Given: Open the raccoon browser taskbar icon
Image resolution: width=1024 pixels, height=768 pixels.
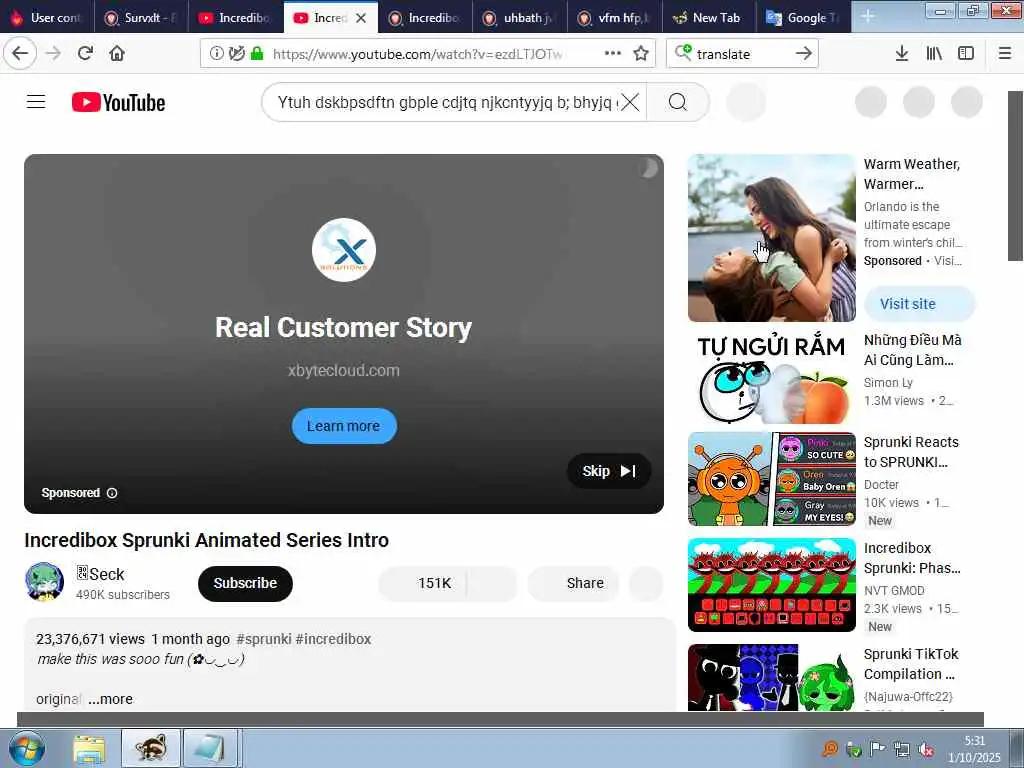Looking at the screenshot, I should tap(151, 748).
